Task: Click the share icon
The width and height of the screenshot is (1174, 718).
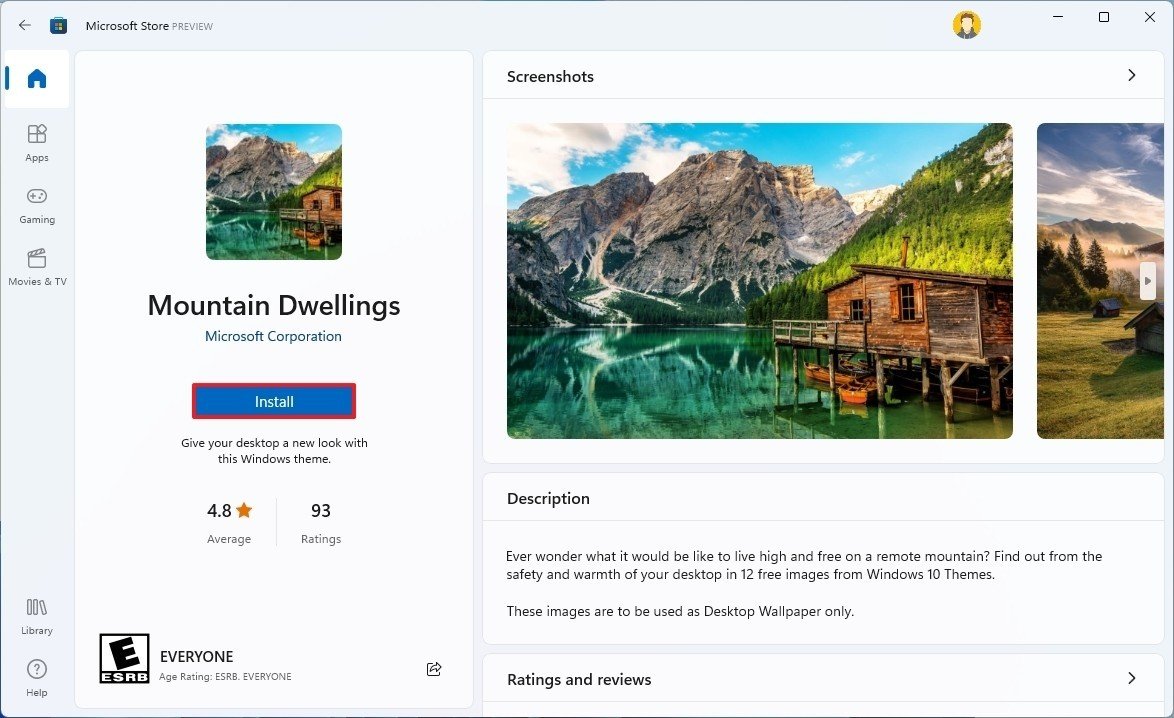Action: (434, 669)
